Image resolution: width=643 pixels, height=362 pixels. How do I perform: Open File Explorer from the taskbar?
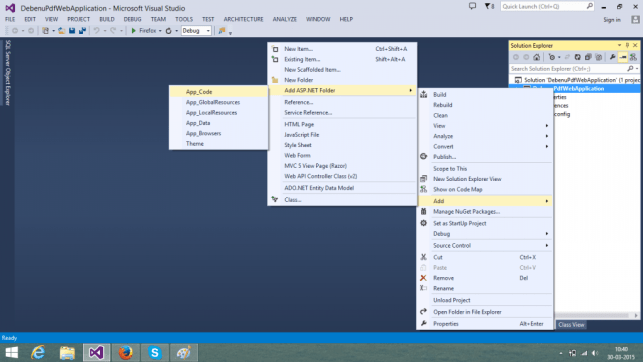click(x=67, y=353)
